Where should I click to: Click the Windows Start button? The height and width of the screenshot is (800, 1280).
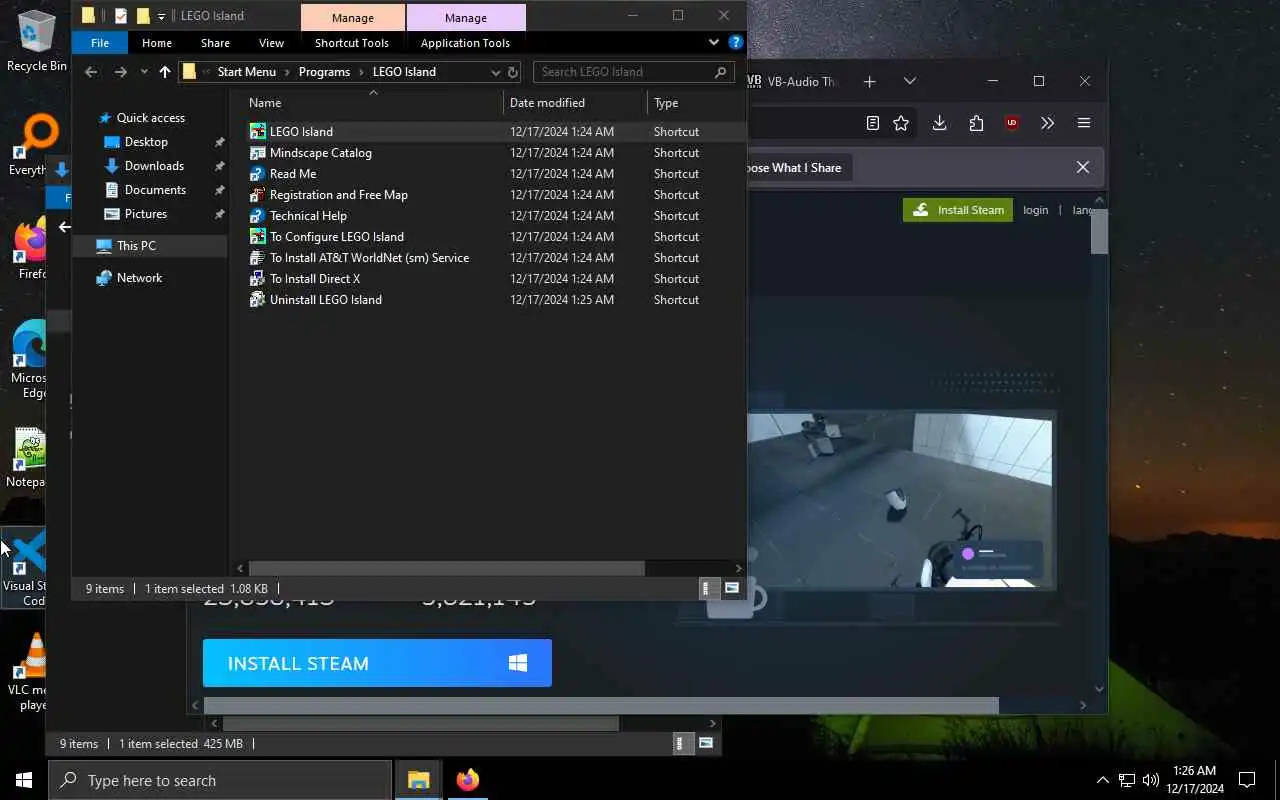[x=24, y=780]
